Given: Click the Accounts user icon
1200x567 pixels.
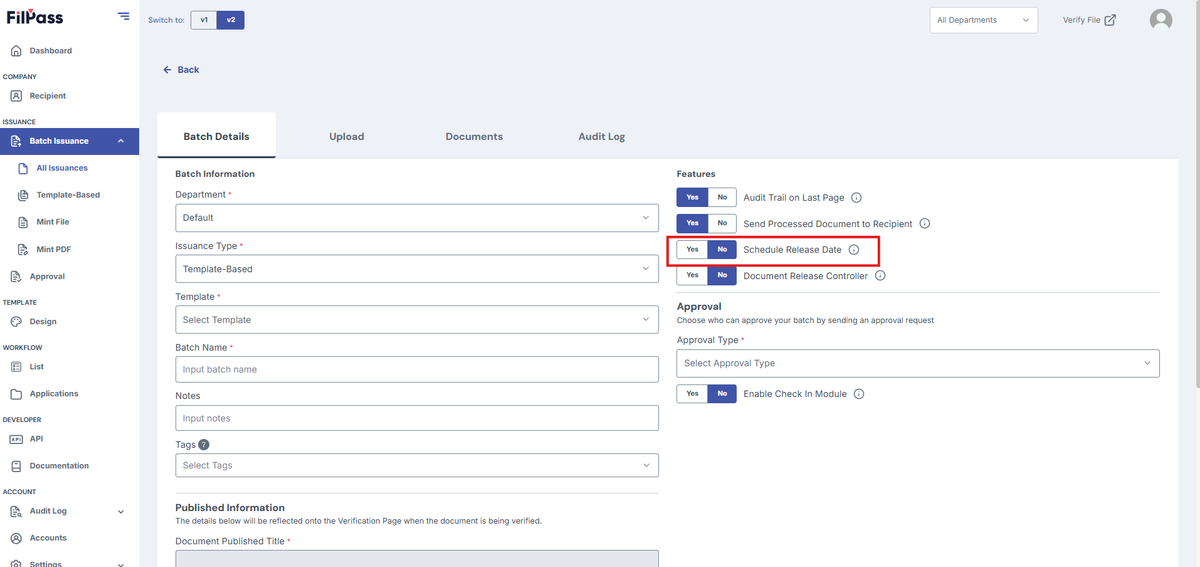Looking at the screenshot, I should [x=16, y=538].
